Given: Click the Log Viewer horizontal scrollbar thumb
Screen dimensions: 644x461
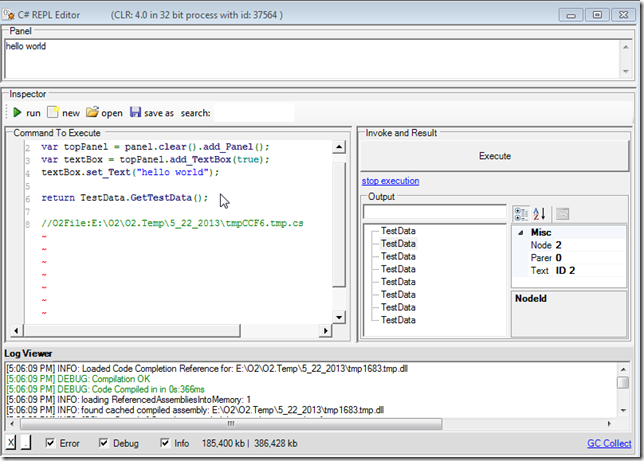Looking at the screenshot, I should (x=231, y=424).
